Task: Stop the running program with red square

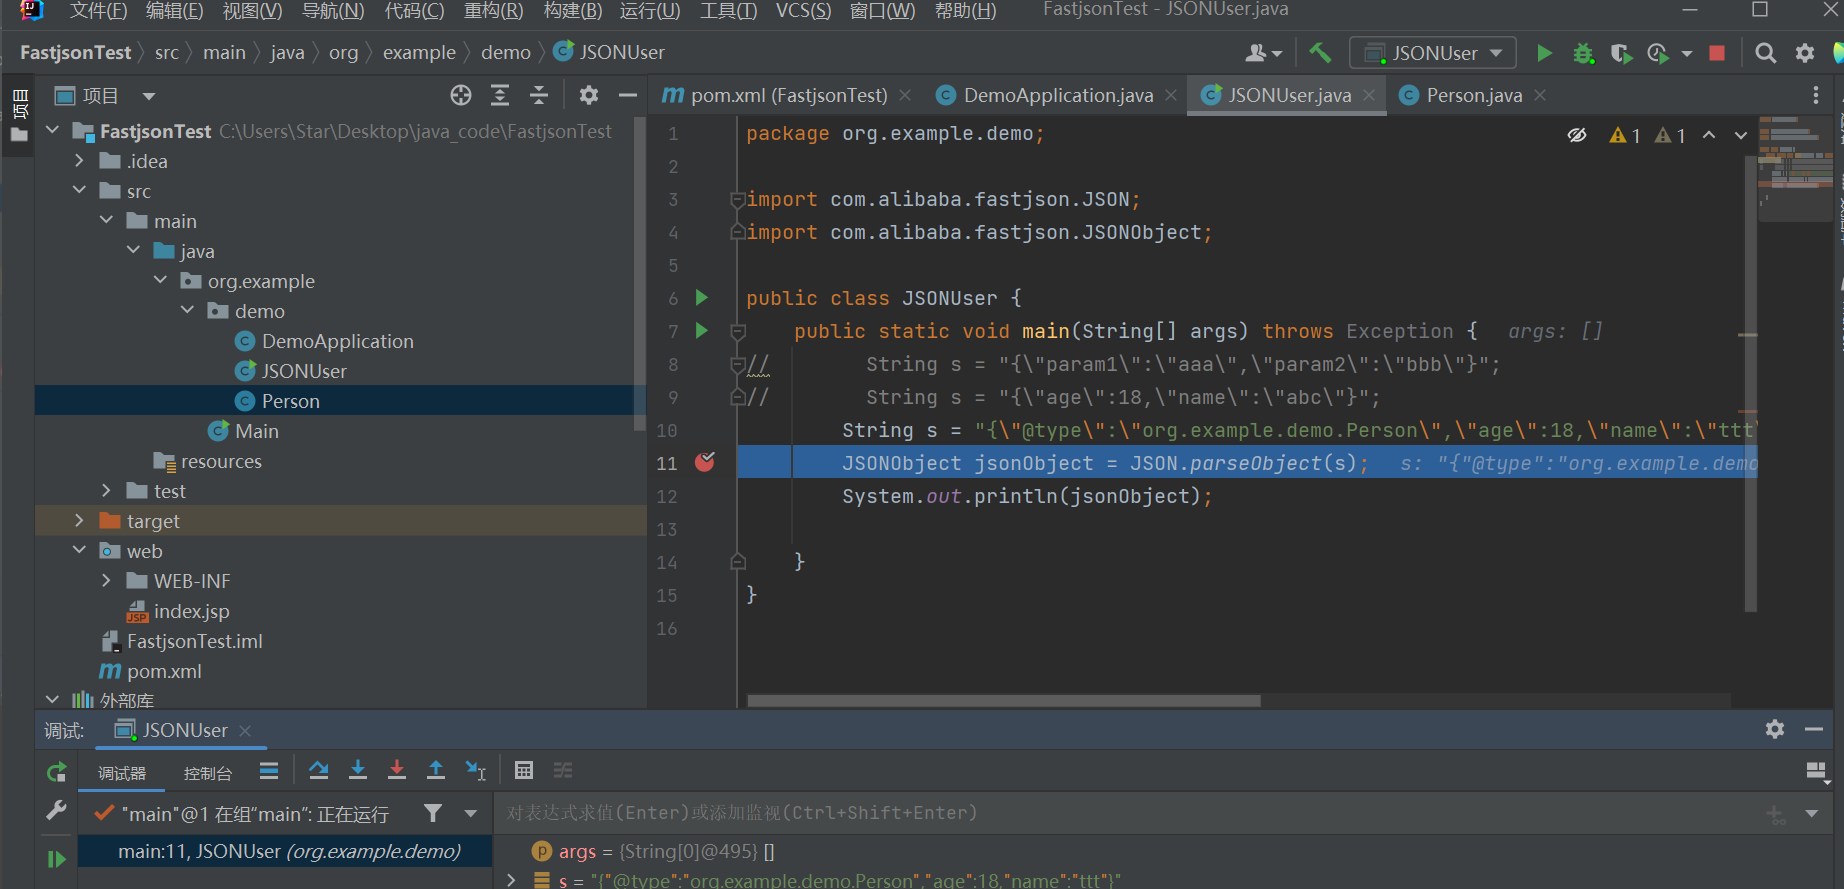Action: pos(1717,53)
